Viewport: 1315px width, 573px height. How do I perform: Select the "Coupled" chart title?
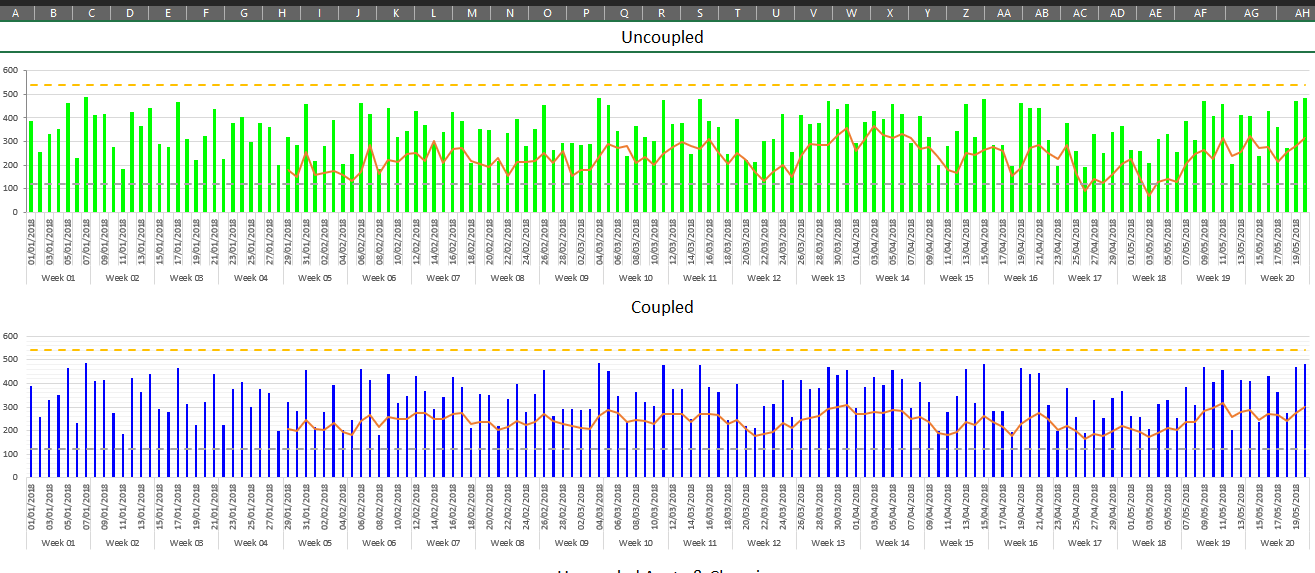coord(661,307)
